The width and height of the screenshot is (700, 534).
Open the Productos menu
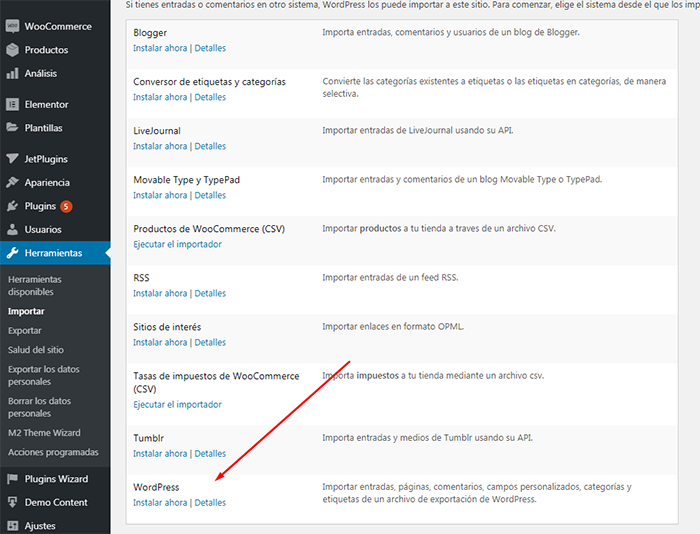(46, 50)
